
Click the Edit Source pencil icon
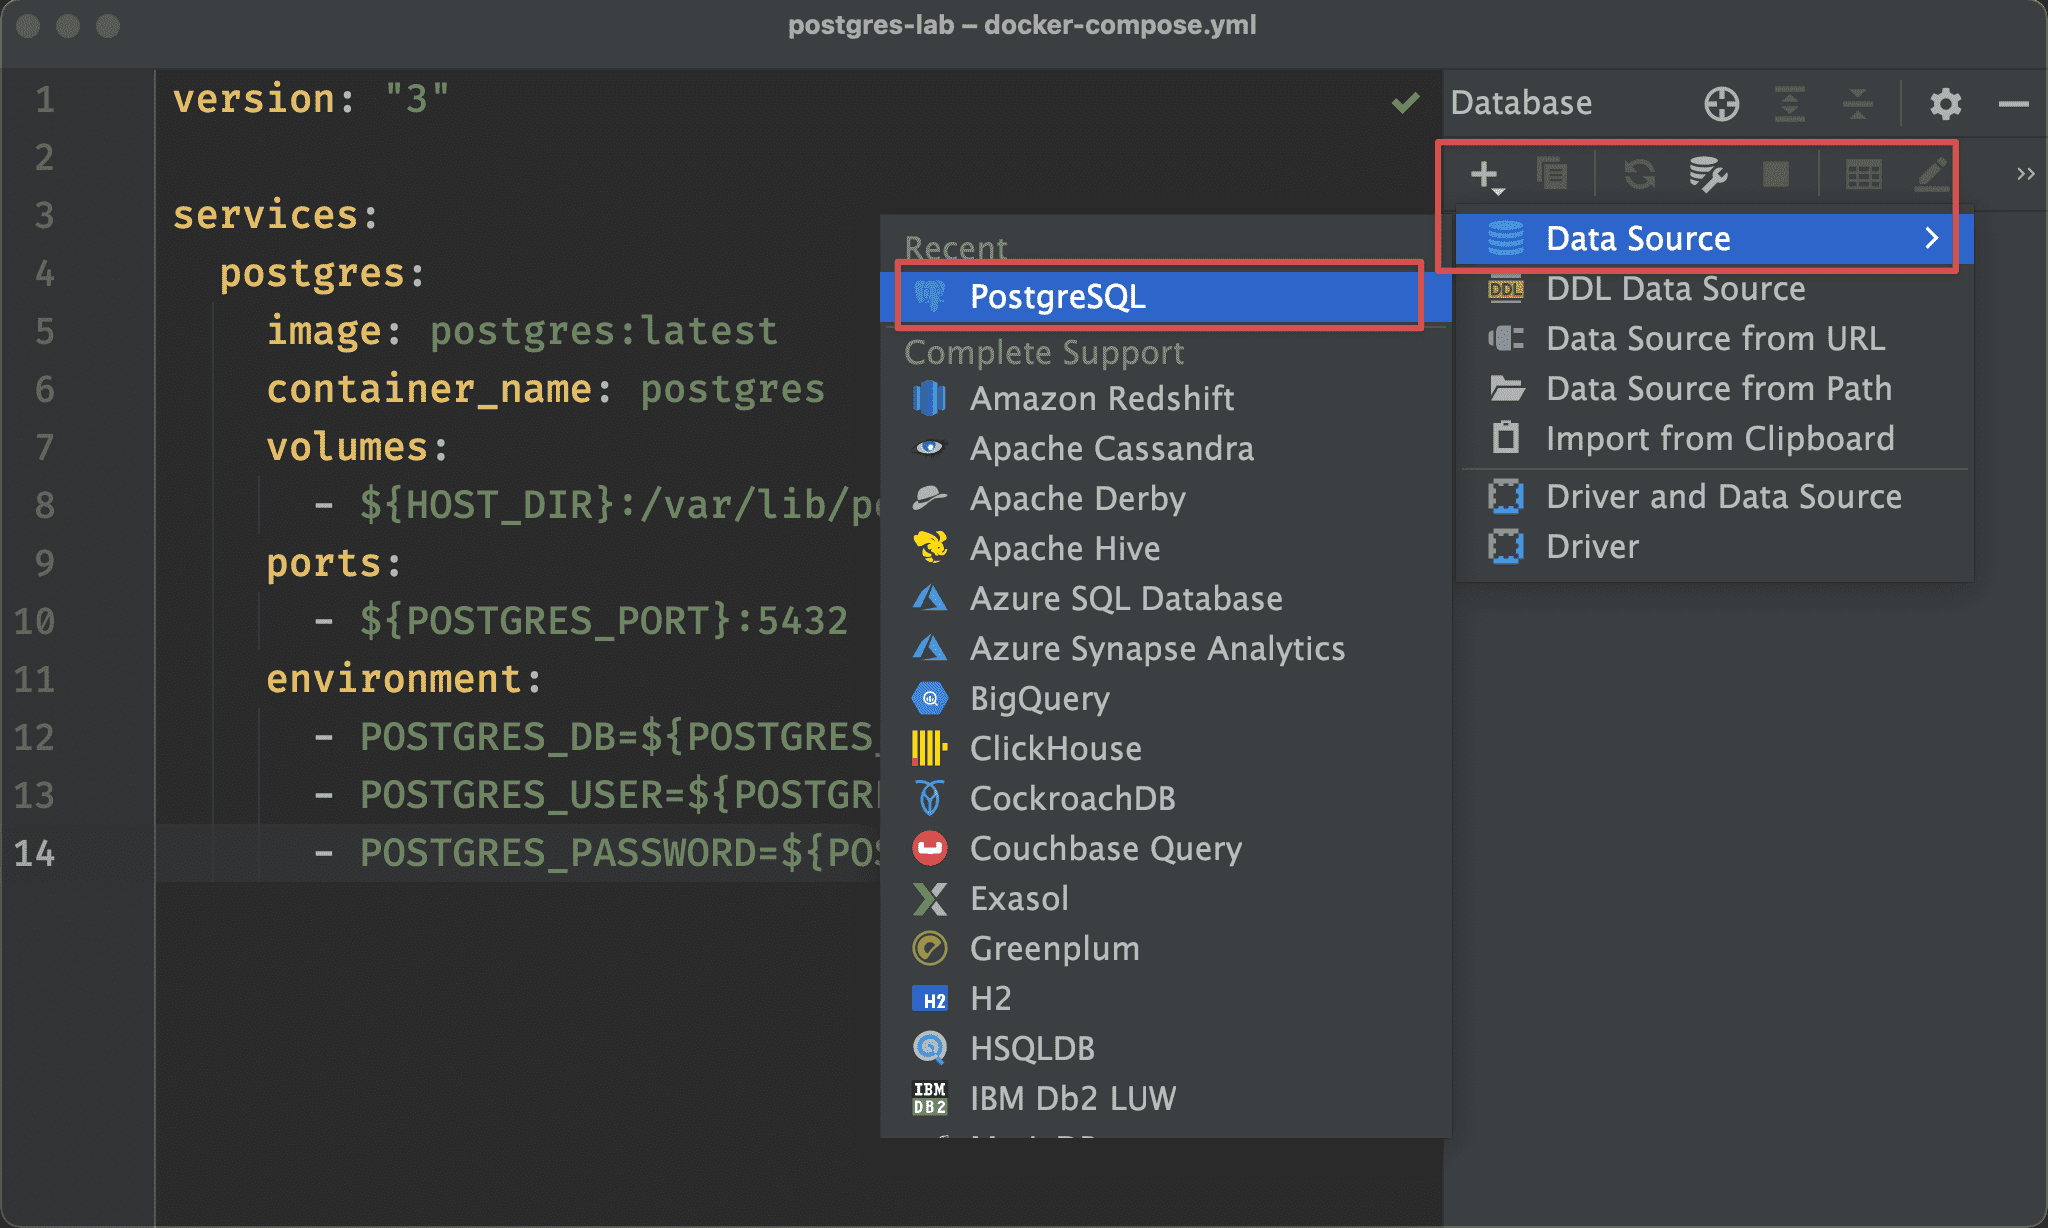[x=1931, y=174]
